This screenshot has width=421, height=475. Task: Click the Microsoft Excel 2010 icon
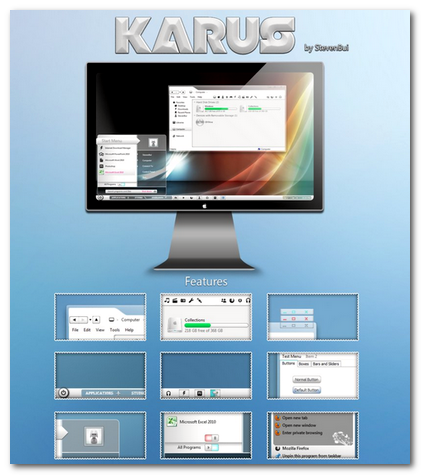(171, 422)
